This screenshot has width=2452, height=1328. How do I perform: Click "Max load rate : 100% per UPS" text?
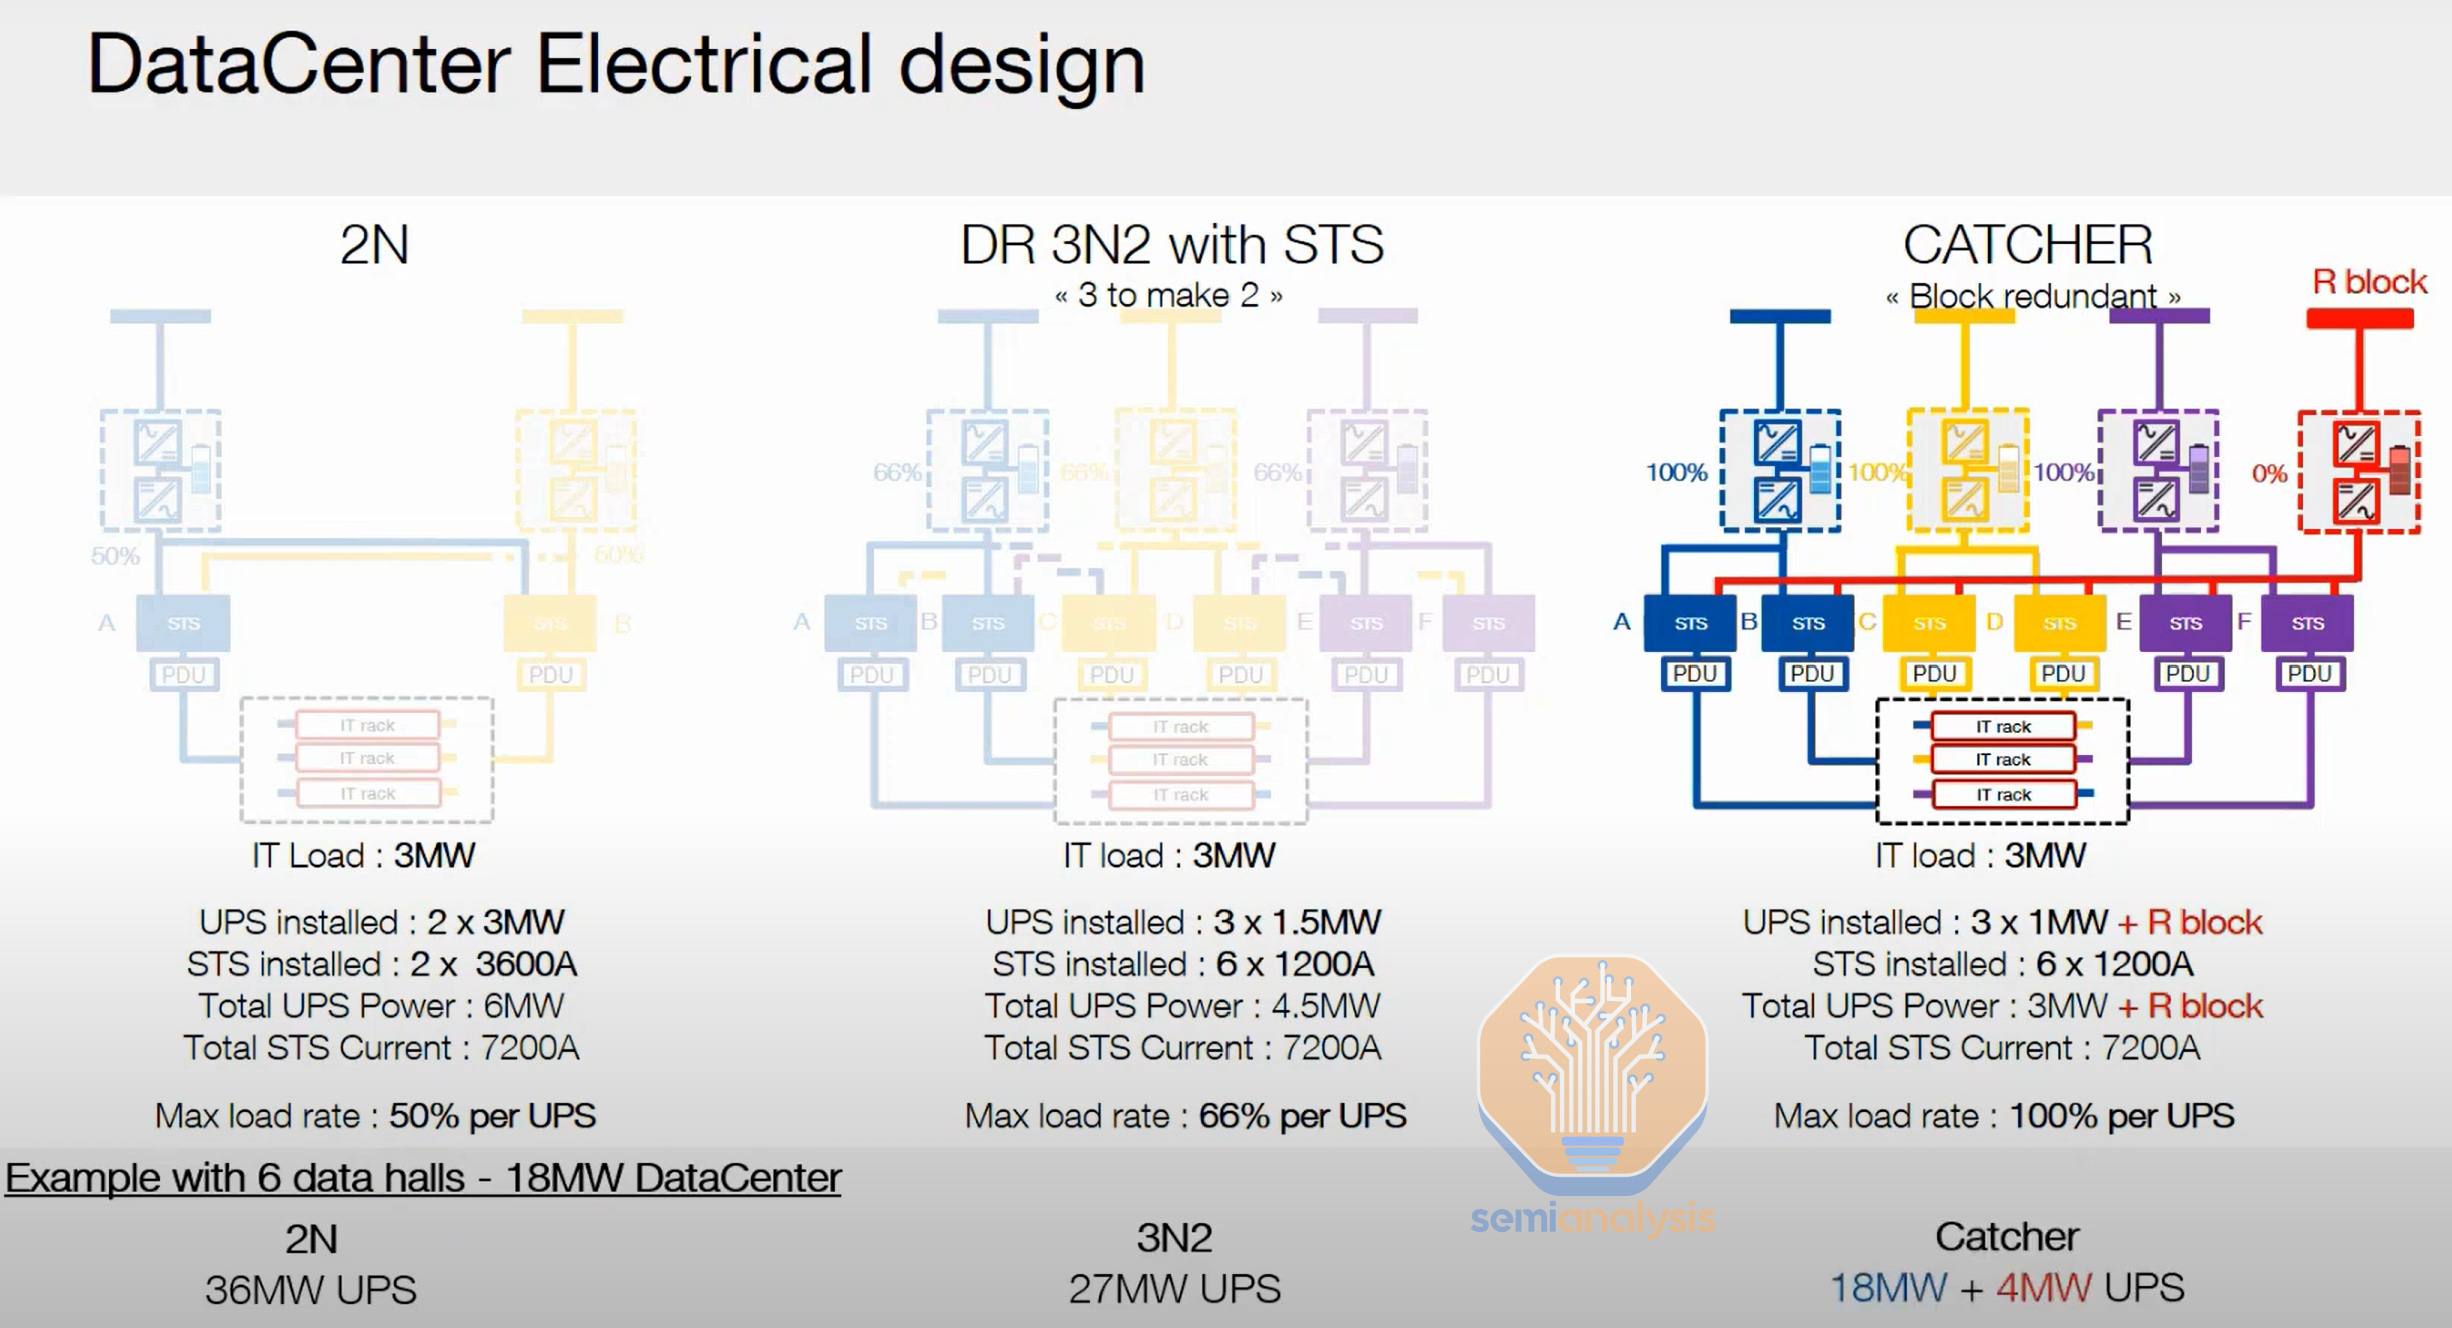(x=2003, y=1116)
